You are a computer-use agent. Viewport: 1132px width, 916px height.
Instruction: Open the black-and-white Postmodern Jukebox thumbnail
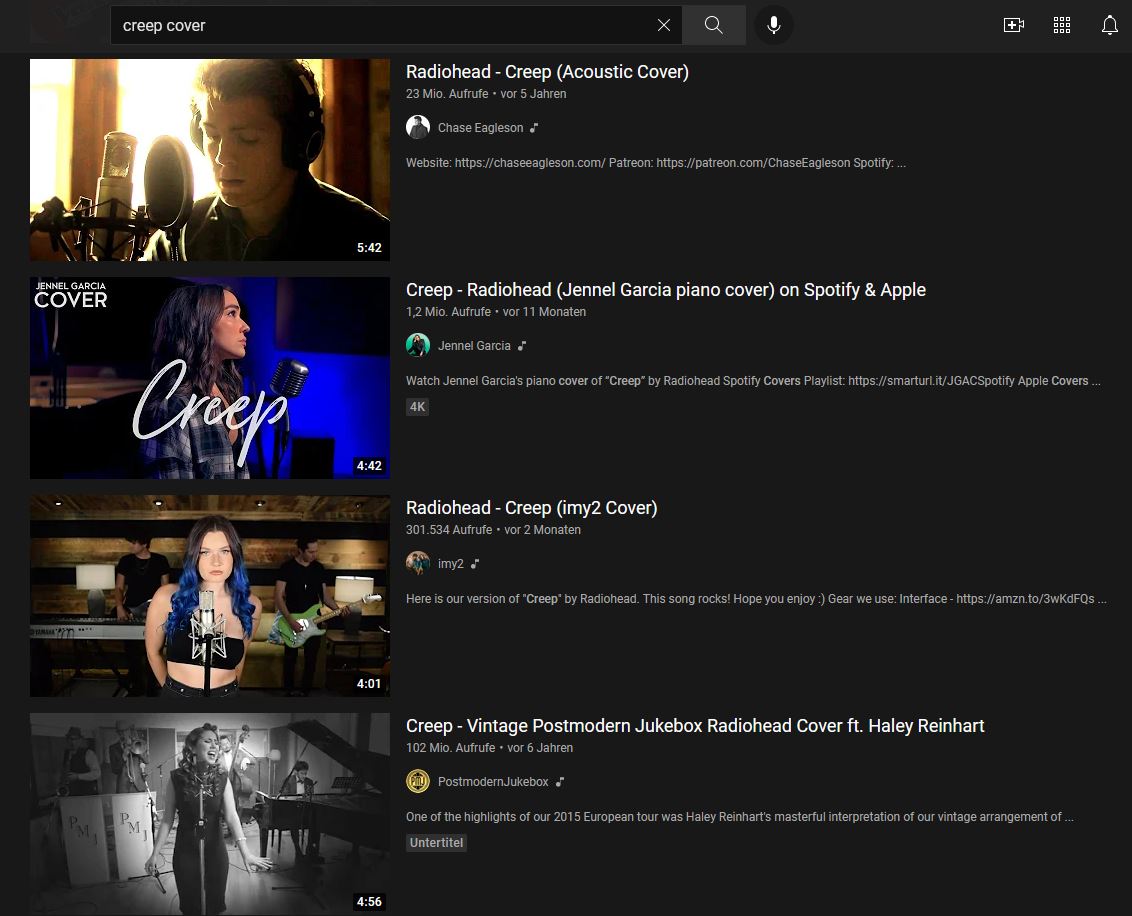210,814
